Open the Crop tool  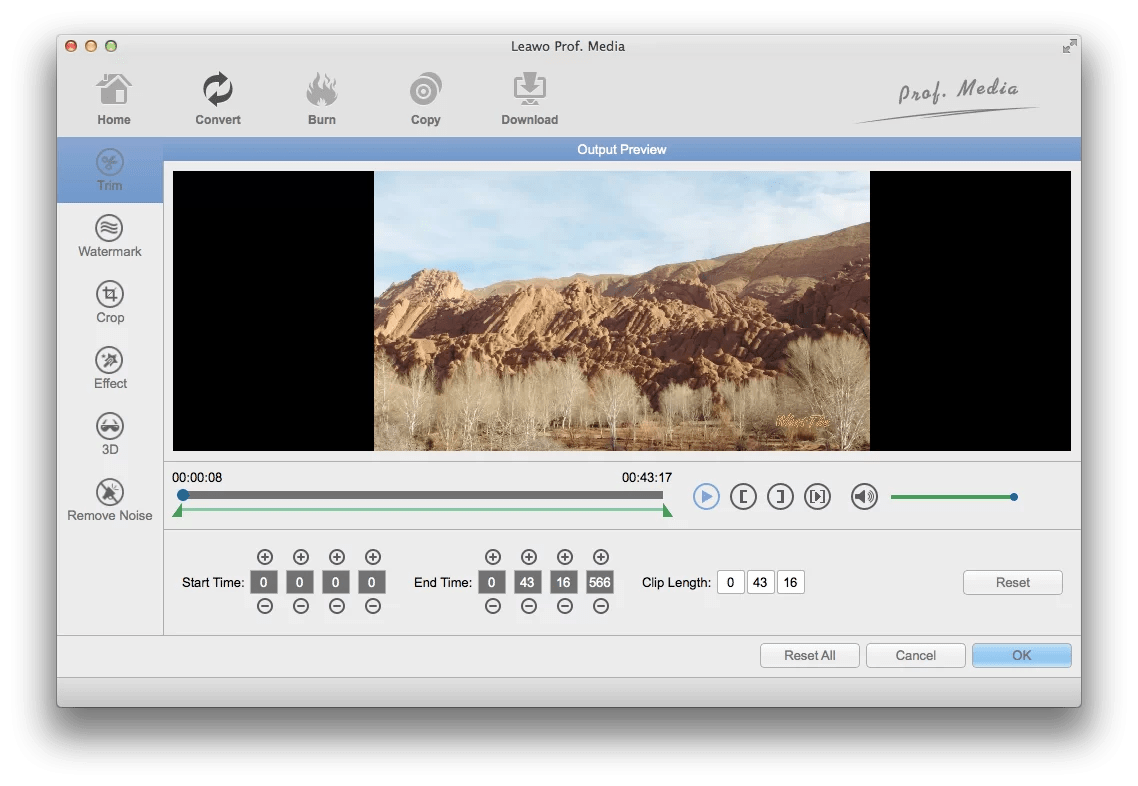point(110,302)
